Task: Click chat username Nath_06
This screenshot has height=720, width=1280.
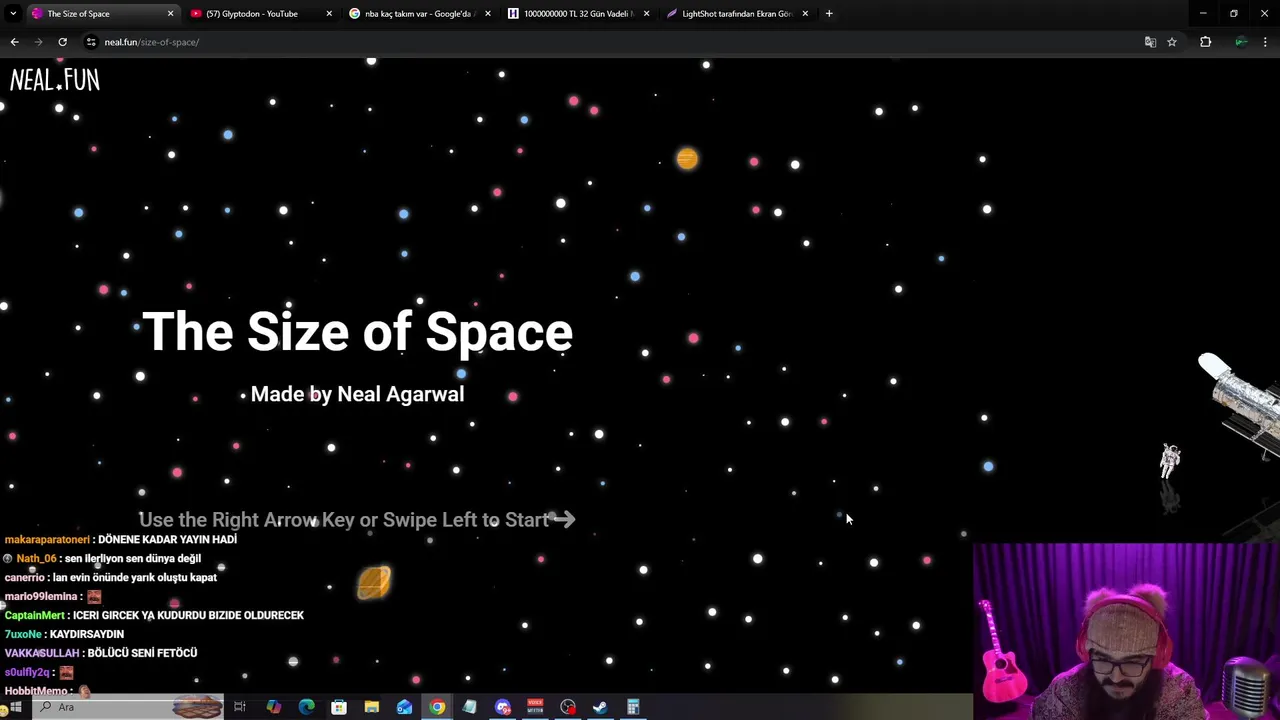Action: click(36, 558)
